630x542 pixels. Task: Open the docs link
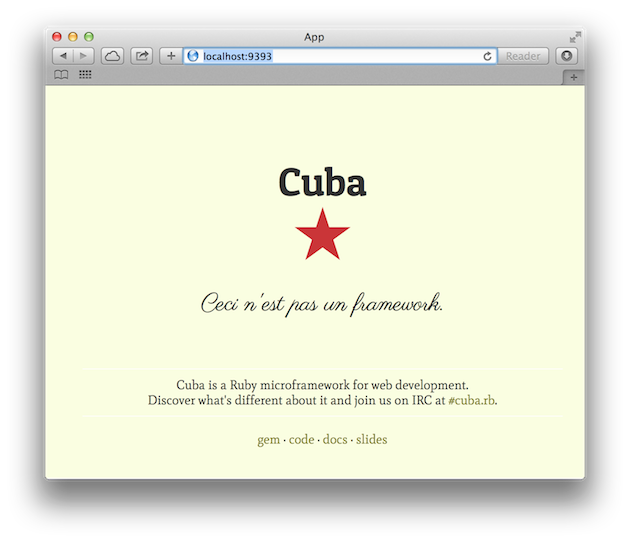[x=335, y=439]
